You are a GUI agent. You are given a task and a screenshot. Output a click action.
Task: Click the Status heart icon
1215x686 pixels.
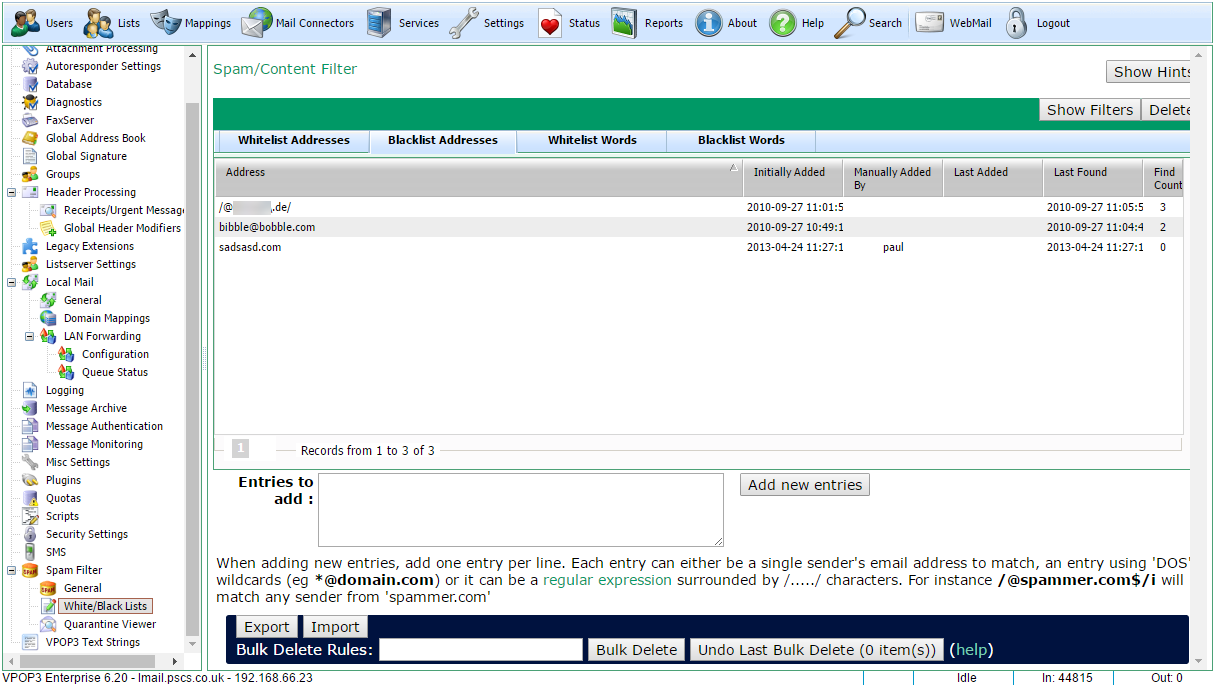coord(551,23)
